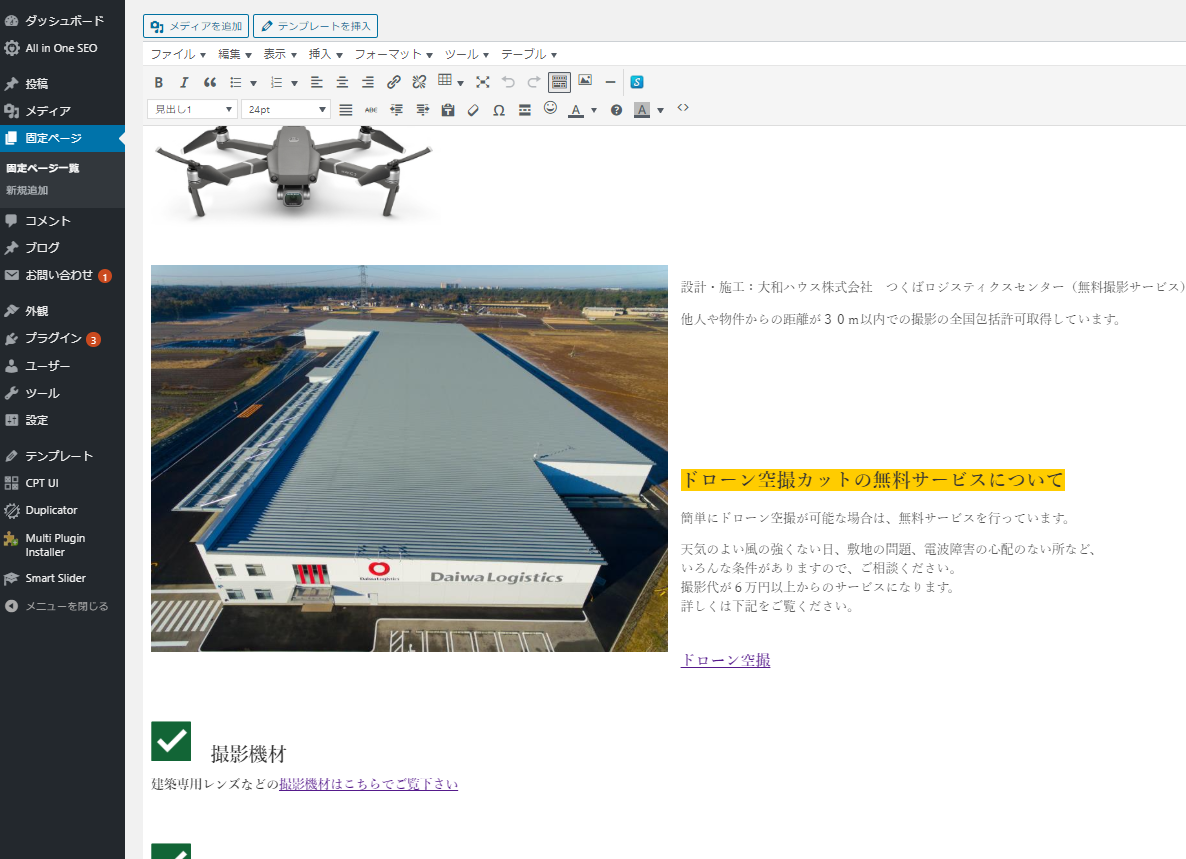Open the emoticon picker
Viewport: 1186px width, 859px height.
click(551, 108)
